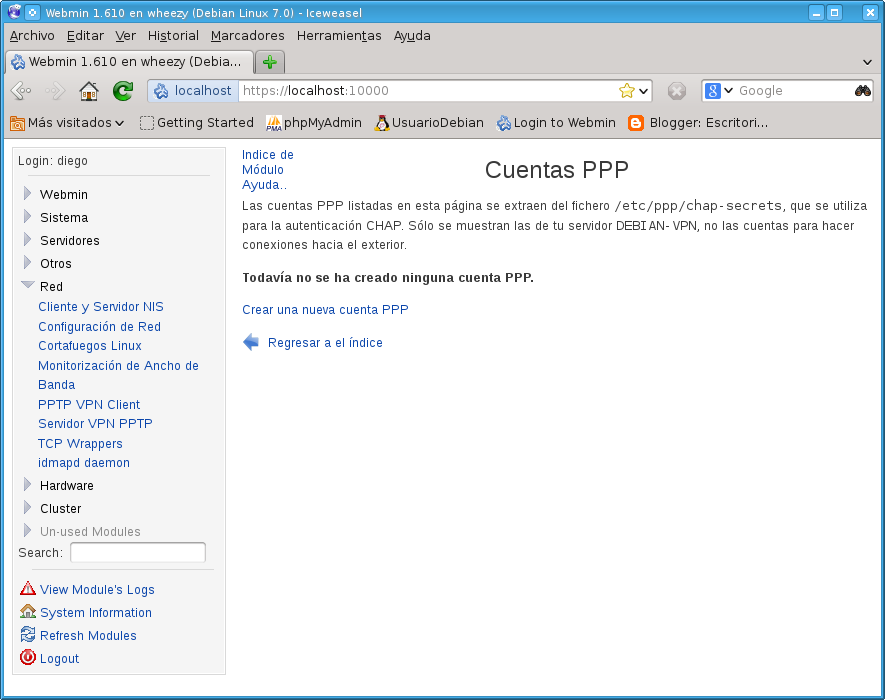Click the System Information house icon
This screenshot has height=700, width=885.
point(28,611)
